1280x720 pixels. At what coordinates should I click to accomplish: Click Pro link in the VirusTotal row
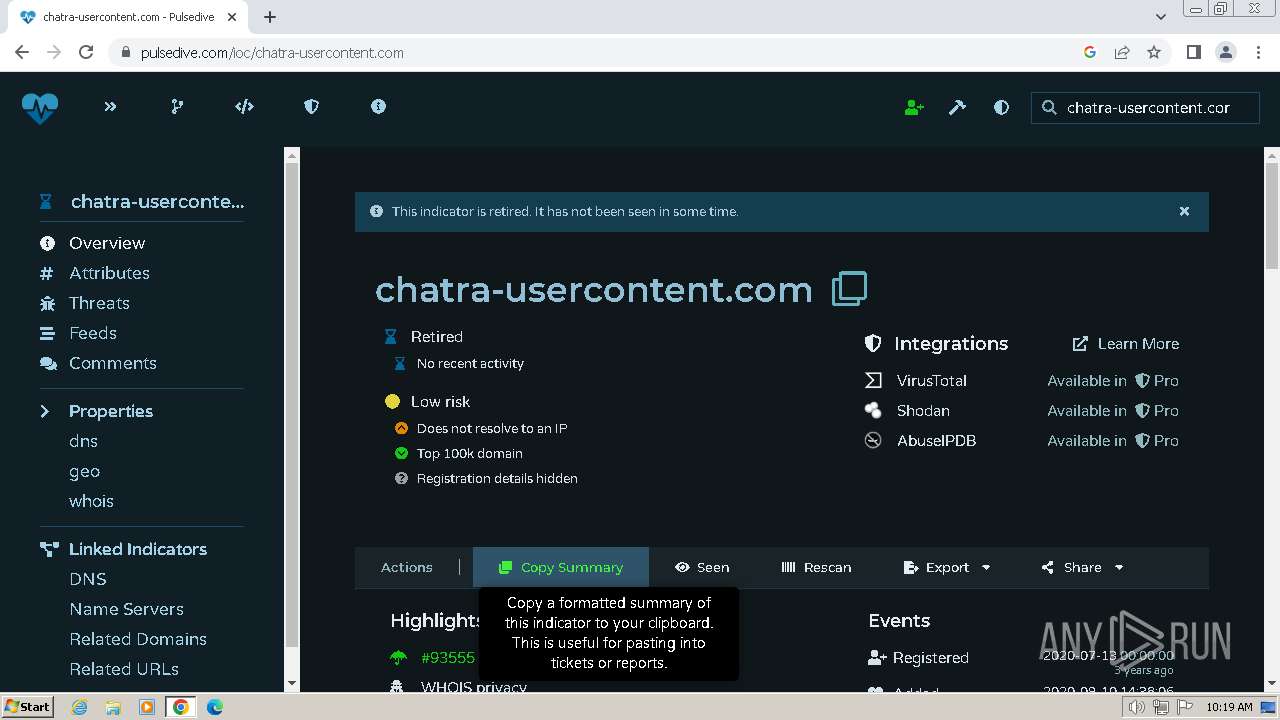1157,380
